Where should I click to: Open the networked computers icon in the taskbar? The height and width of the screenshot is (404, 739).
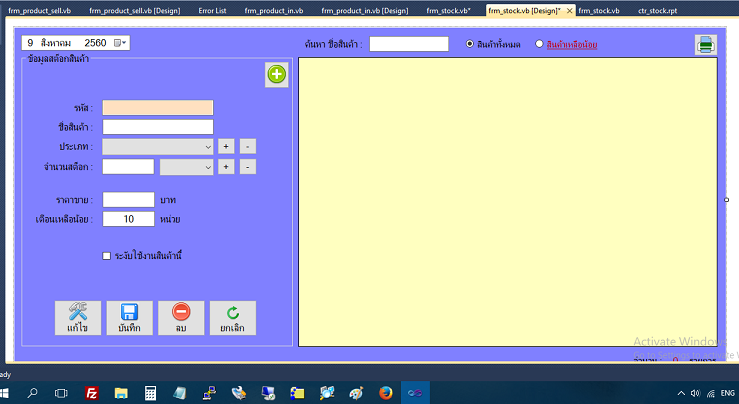coord(209,393)
